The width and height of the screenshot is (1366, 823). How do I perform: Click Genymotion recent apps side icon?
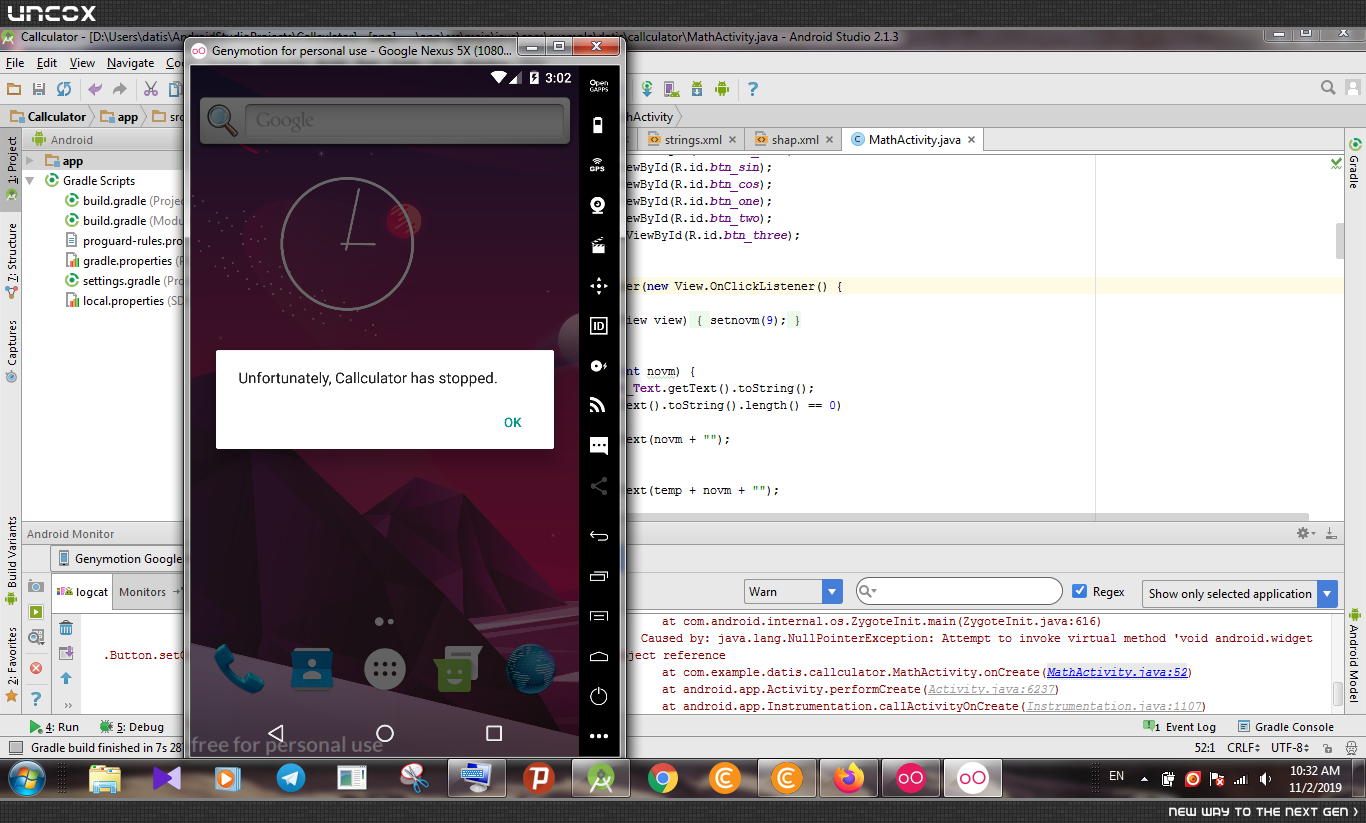(x=598, y=576)
